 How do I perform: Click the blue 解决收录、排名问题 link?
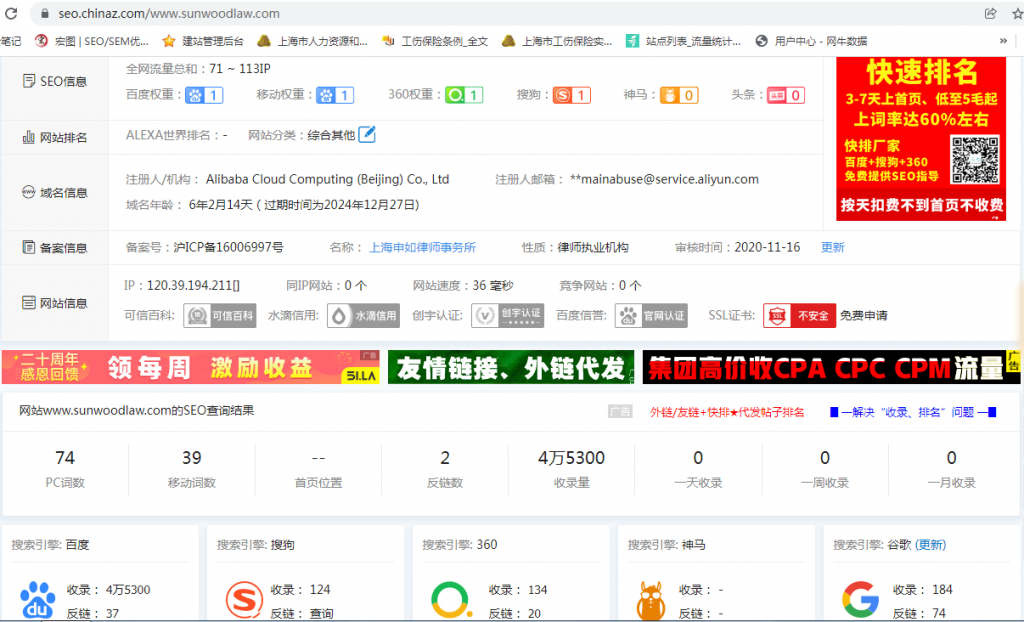913,412
